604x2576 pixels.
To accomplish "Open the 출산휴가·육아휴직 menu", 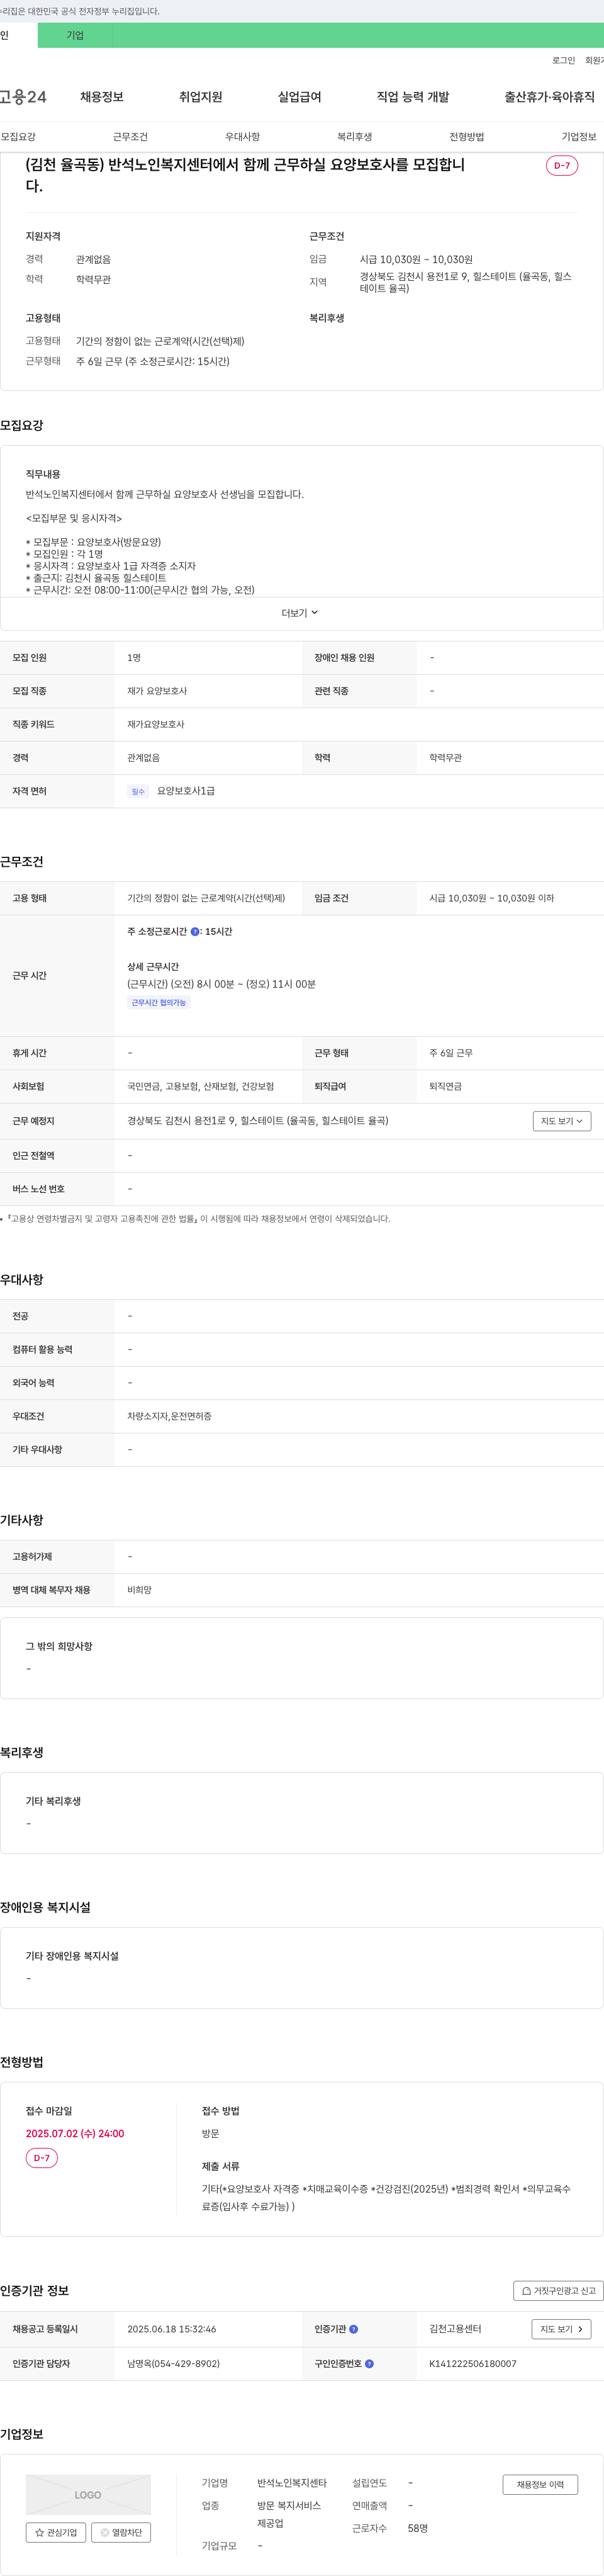I will [549, 97].
